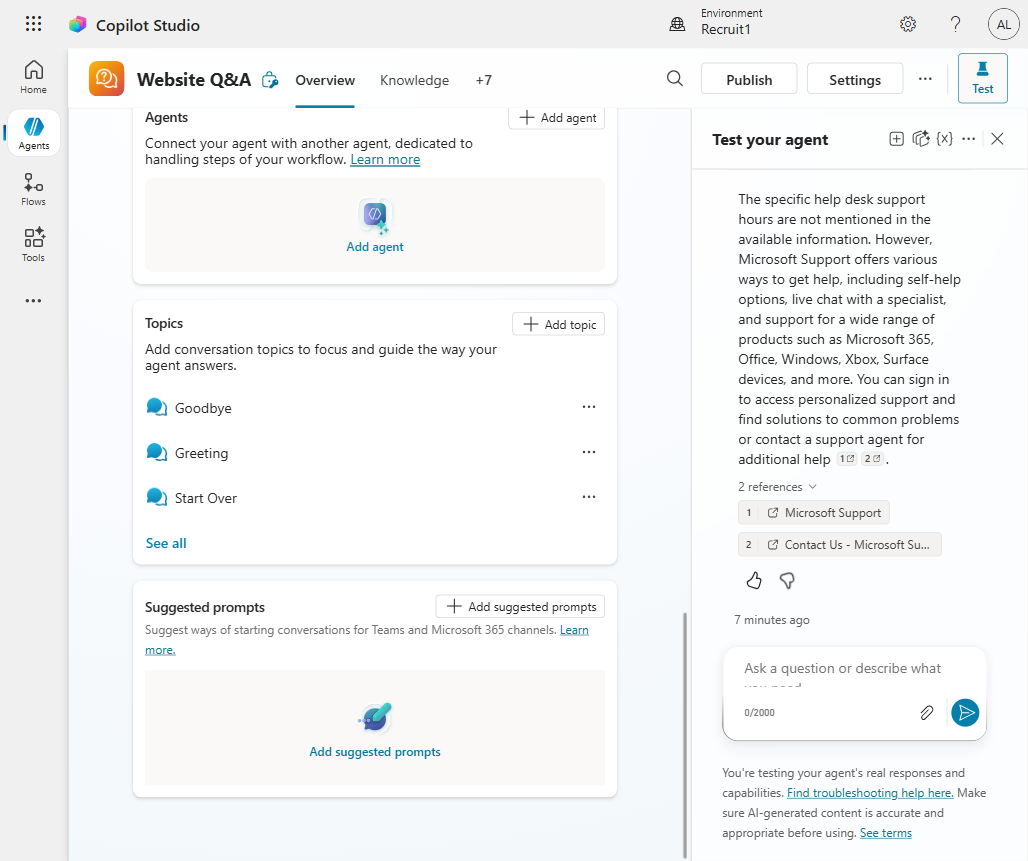Open Microsoft Support reference 1
The image size is (1028, 861).
(x=814, y=513)
